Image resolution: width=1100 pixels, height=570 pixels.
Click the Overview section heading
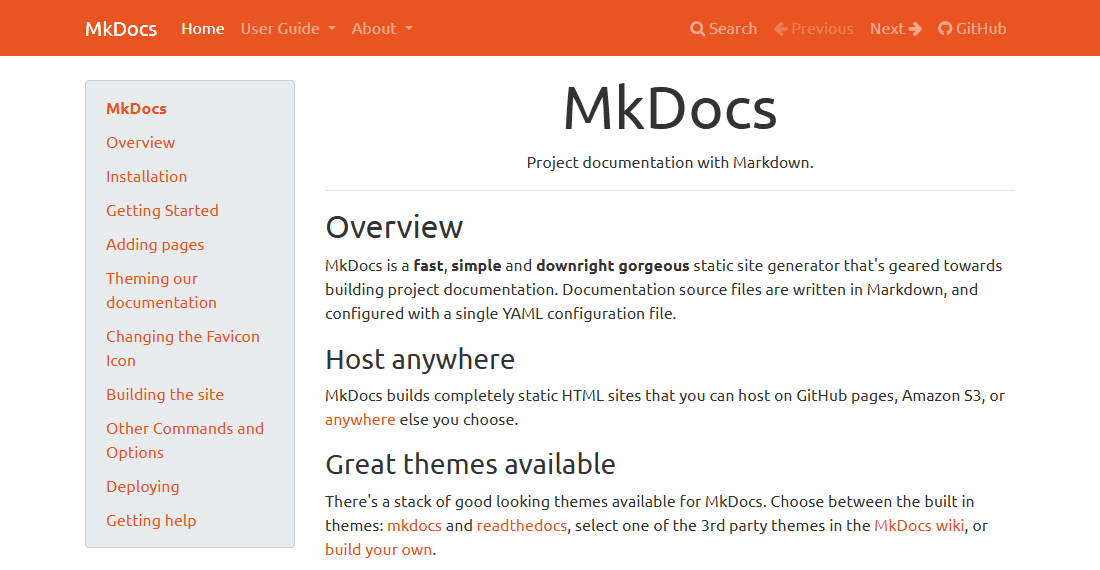click(x=394, y=227)
